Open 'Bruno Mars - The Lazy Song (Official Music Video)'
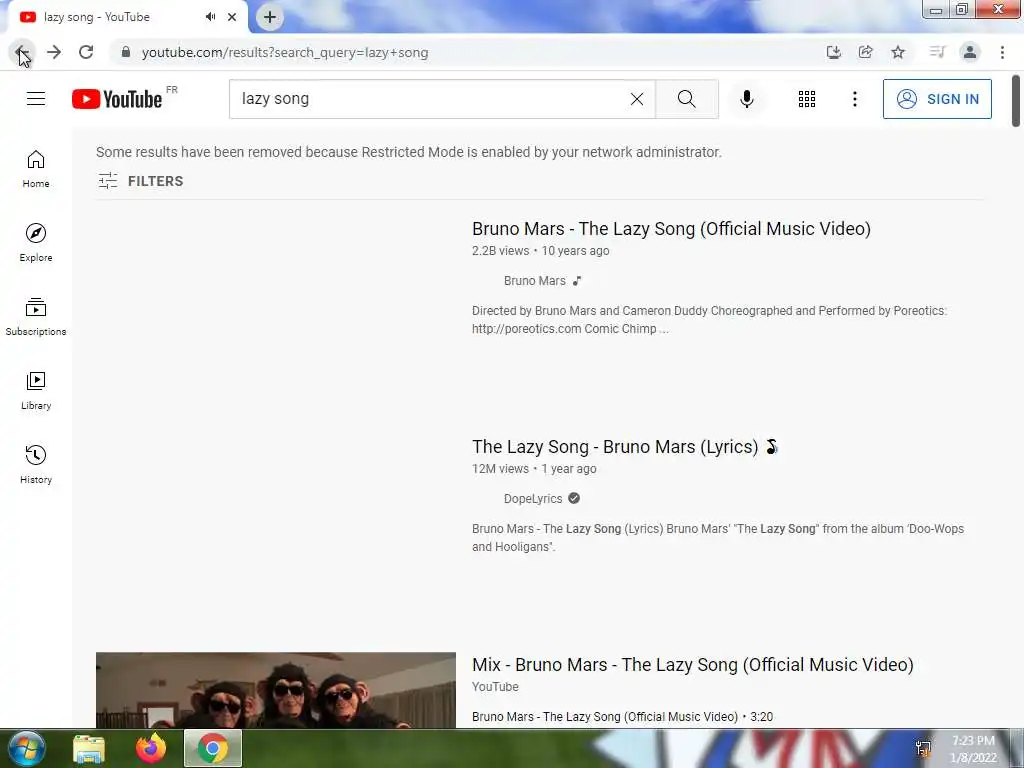This screenshot has width=1024, height=768. pos(671,229)
